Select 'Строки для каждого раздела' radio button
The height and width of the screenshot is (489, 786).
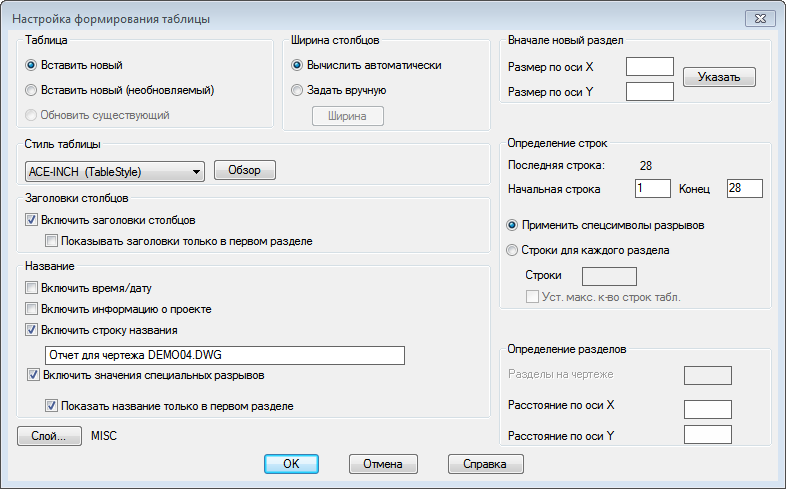point(513,250)
